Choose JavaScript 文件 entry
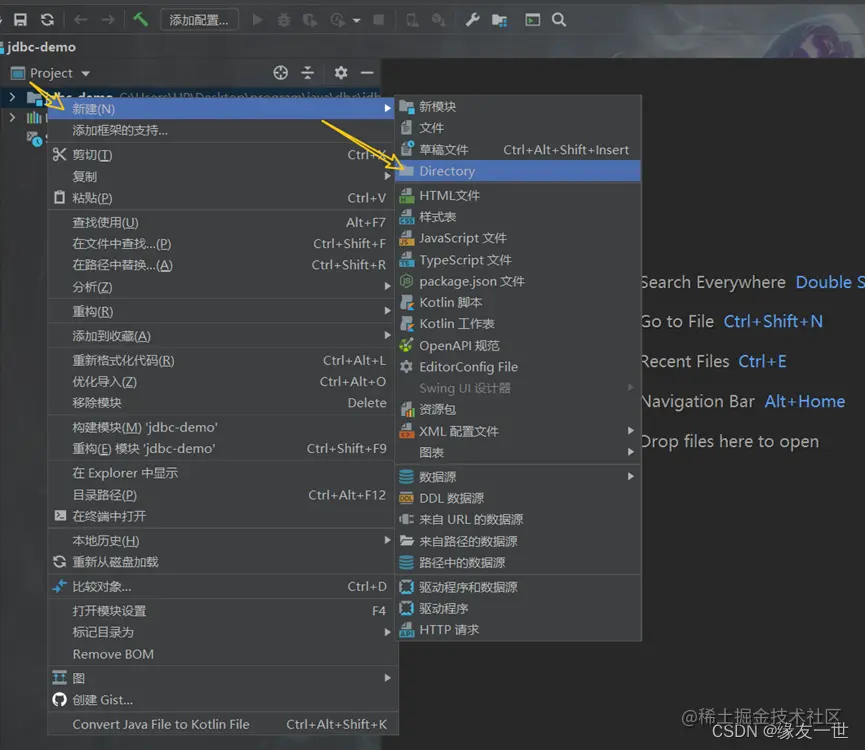This screenshot has height=750, width=865. tap(518, 238)
